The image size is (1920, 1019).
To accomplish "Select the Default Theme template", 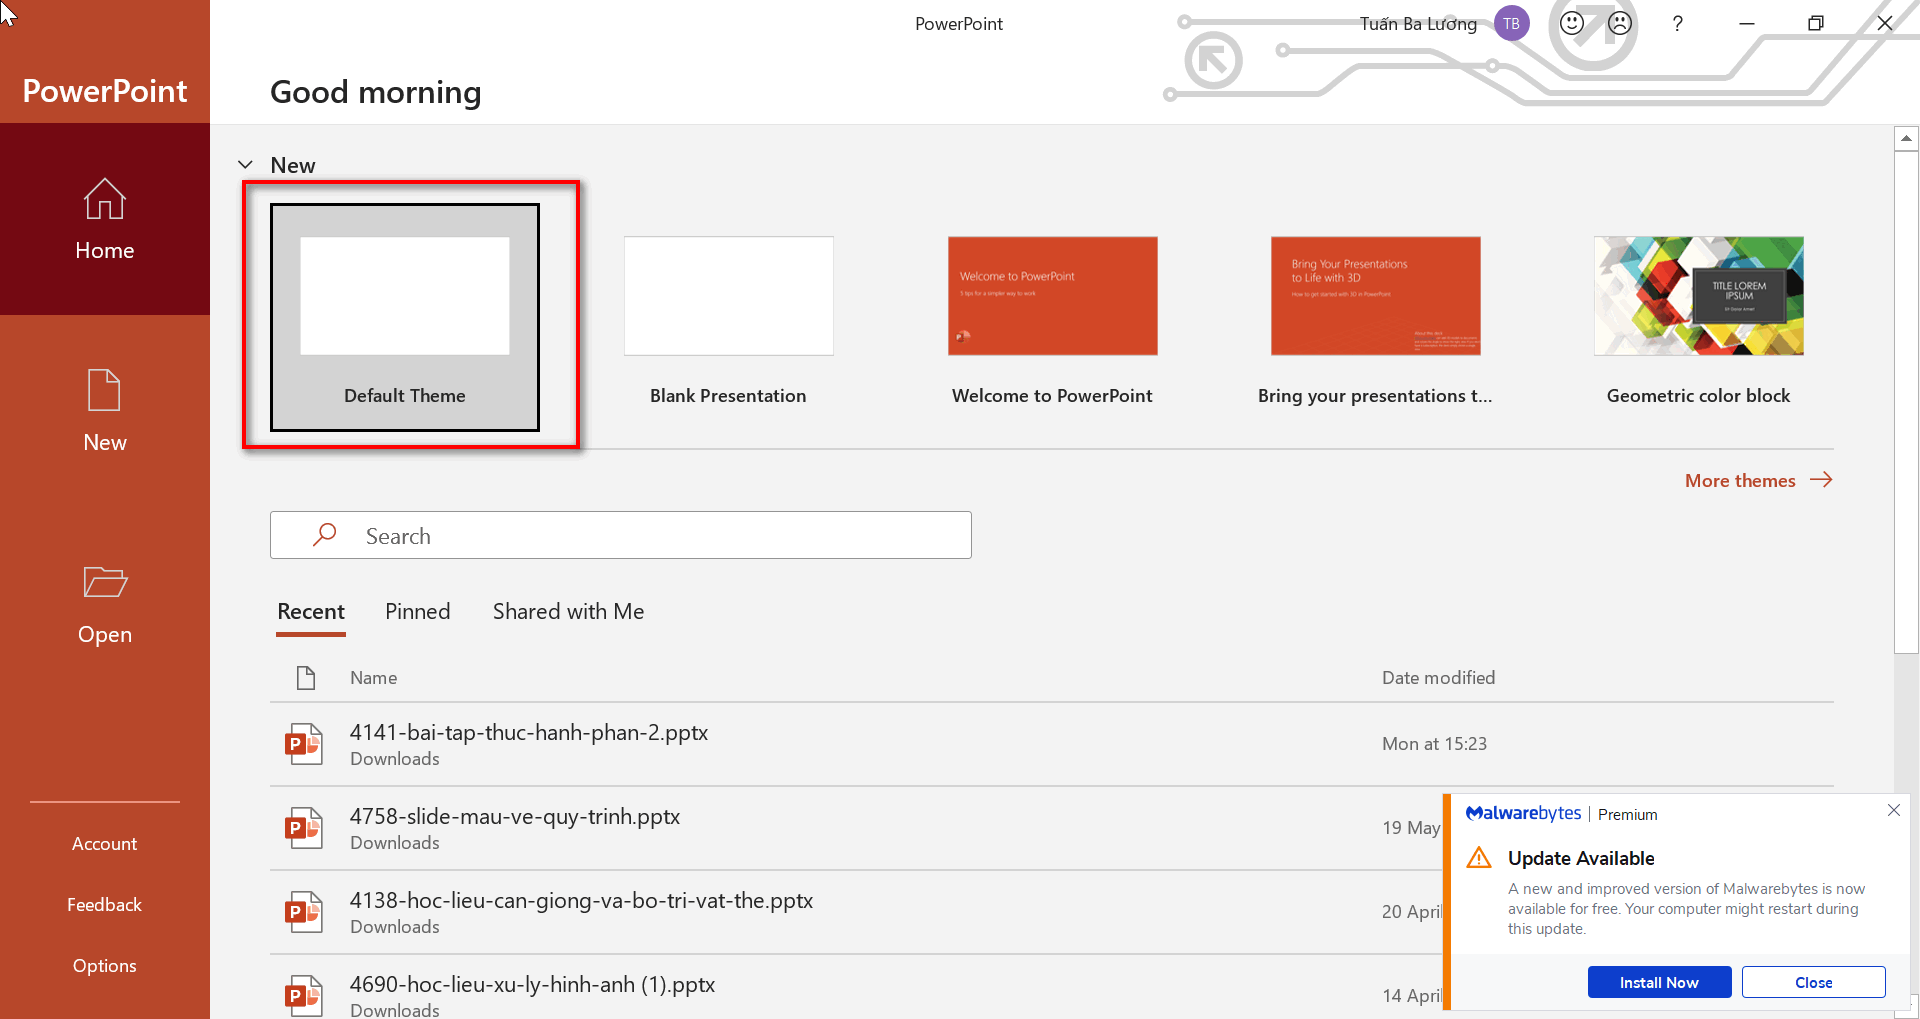I will pos(405,317).
